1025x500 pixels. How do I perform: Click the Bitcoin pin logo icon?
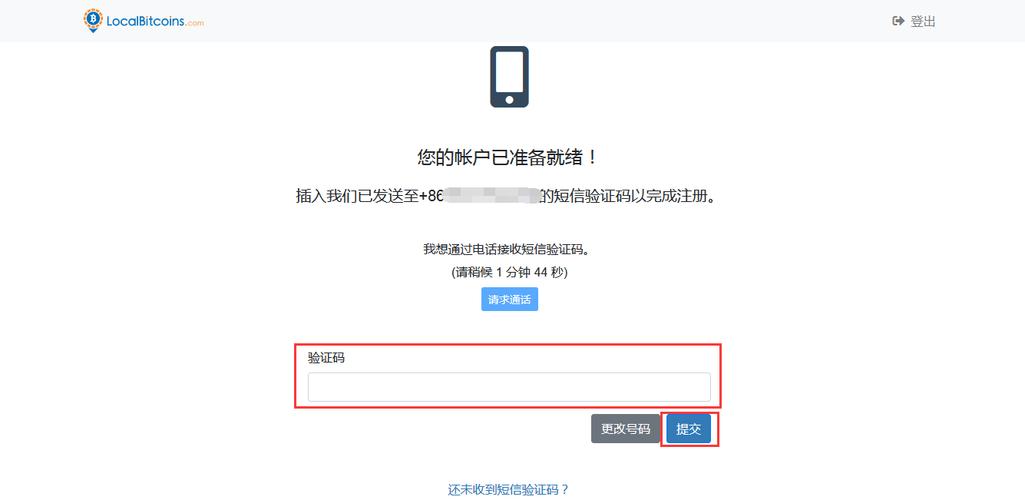[x=93, y=20]
